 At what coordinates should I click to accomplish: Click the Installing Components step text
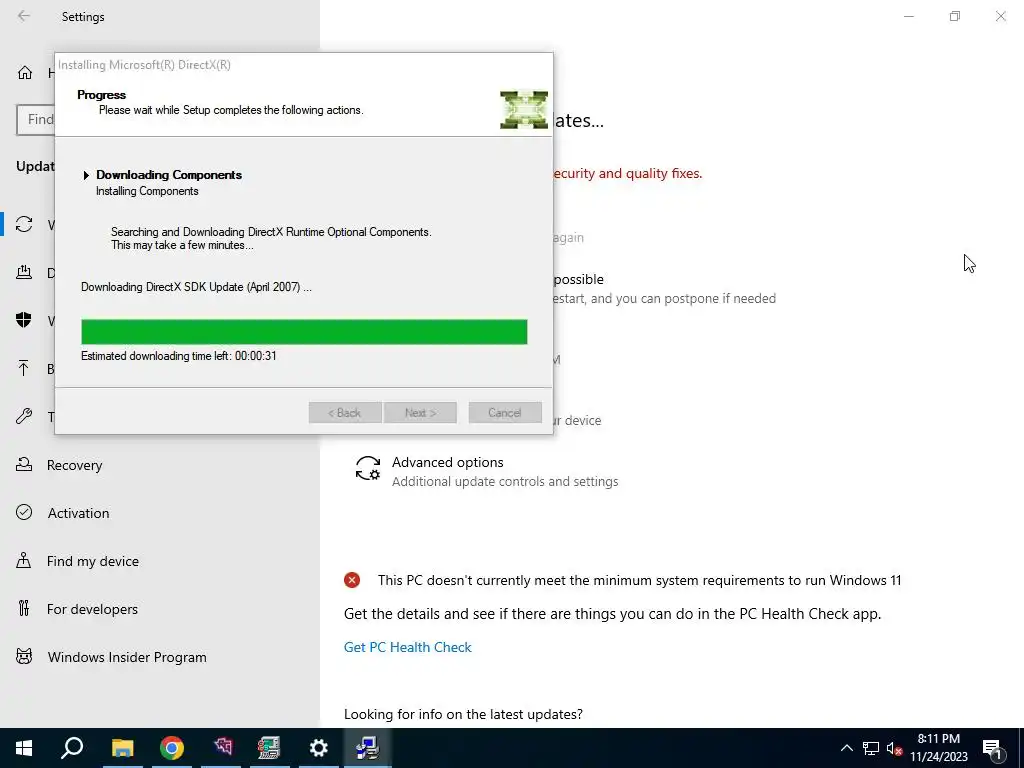[x=147, y=191]
